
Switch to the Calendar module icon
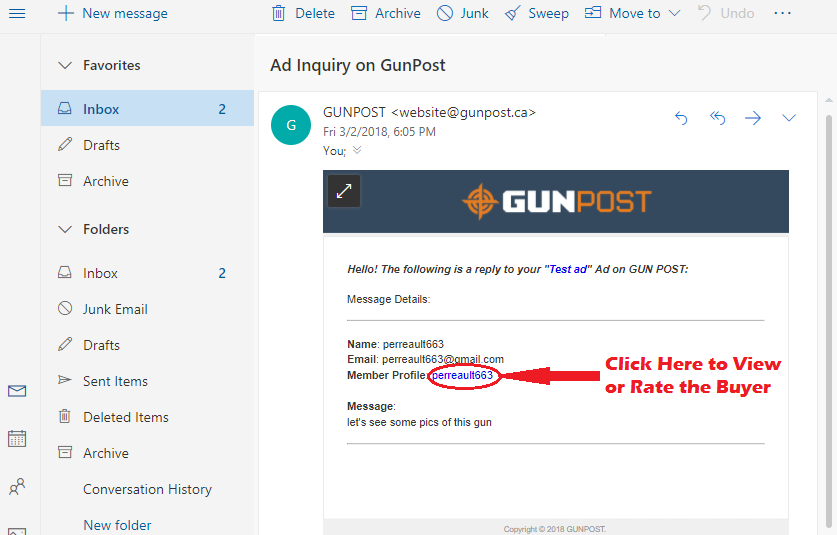(x=17, y=438)
